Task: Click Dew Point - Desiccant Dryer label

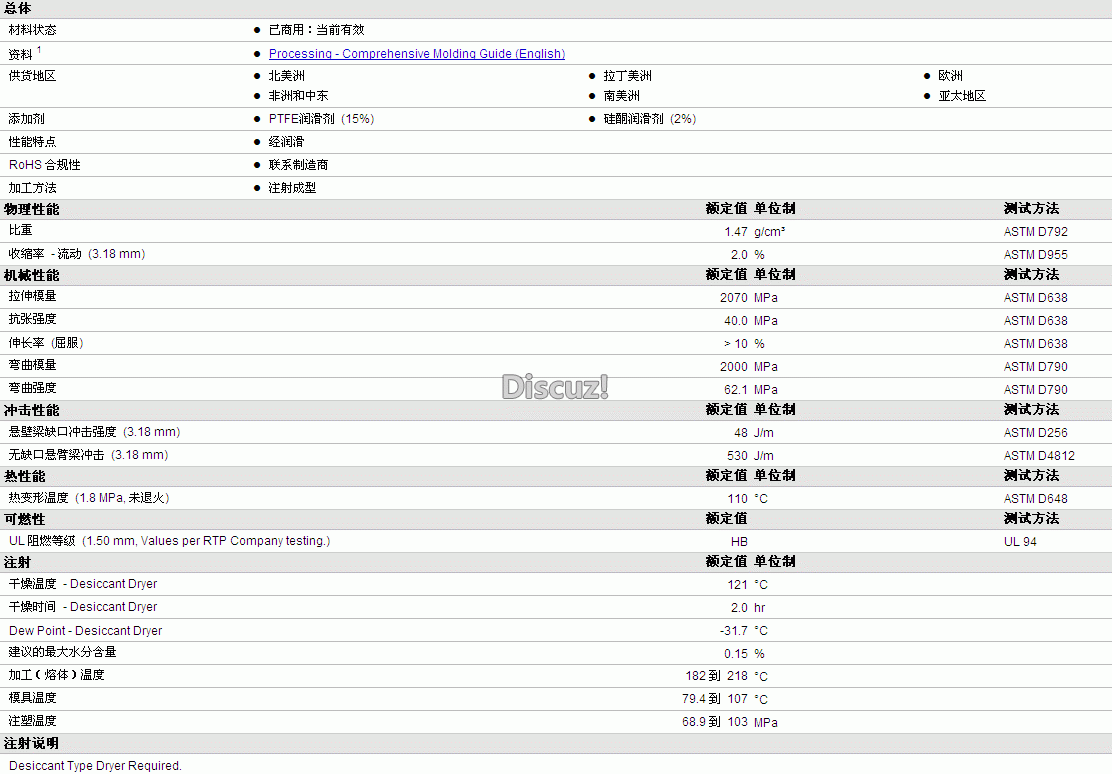Action: tap(86, 631)
